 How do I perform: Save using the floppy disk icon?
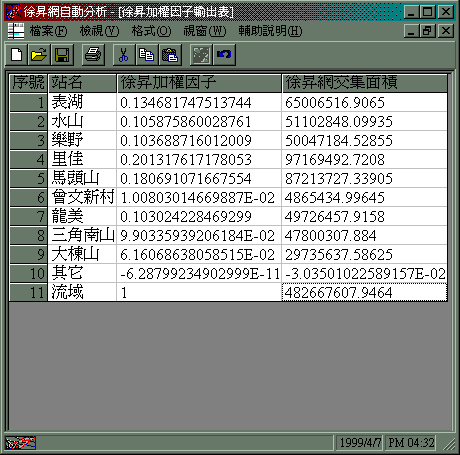point(62,54)
